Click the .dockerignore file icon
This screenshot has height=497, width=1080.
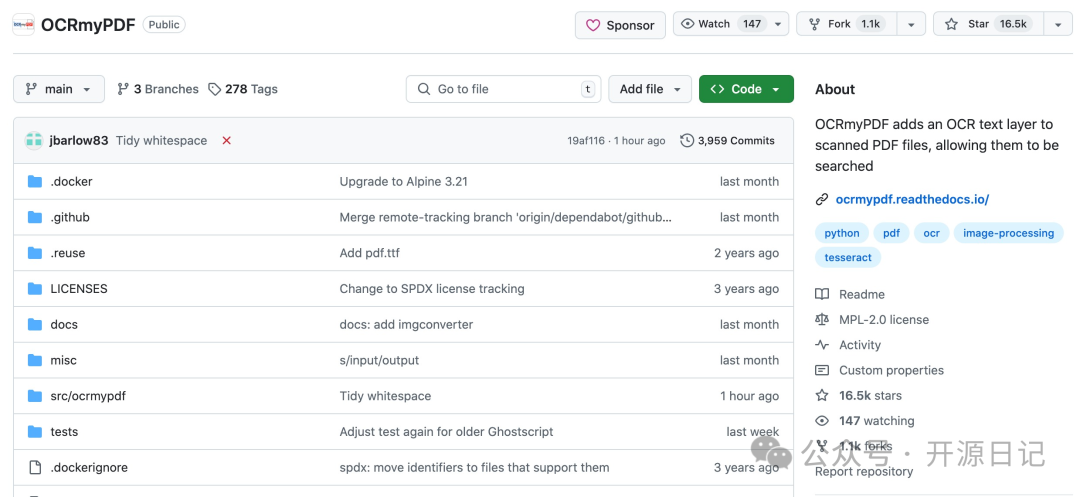pos(35,468)
